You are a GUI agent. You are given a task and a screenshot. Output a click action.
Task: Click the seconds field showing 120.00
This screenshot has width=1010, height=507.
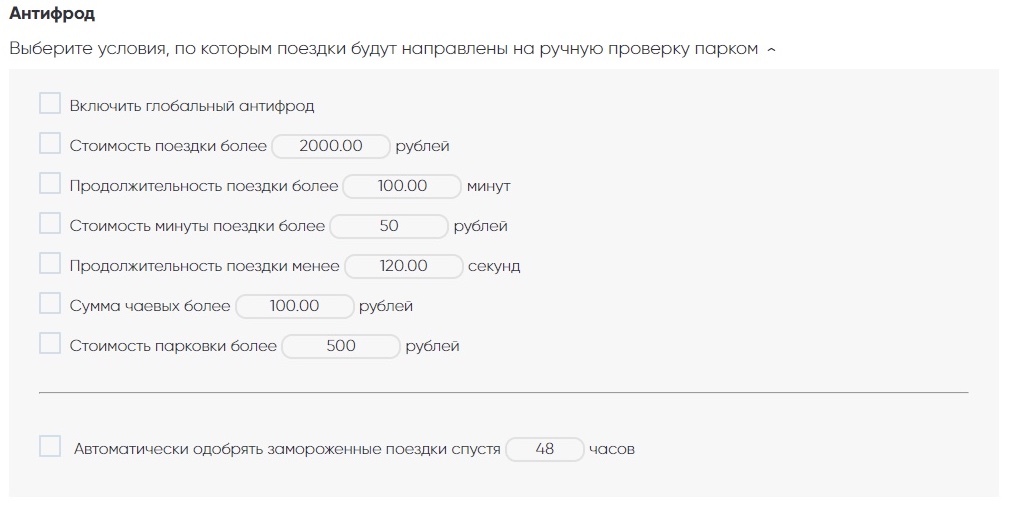[x=404, y=266]
